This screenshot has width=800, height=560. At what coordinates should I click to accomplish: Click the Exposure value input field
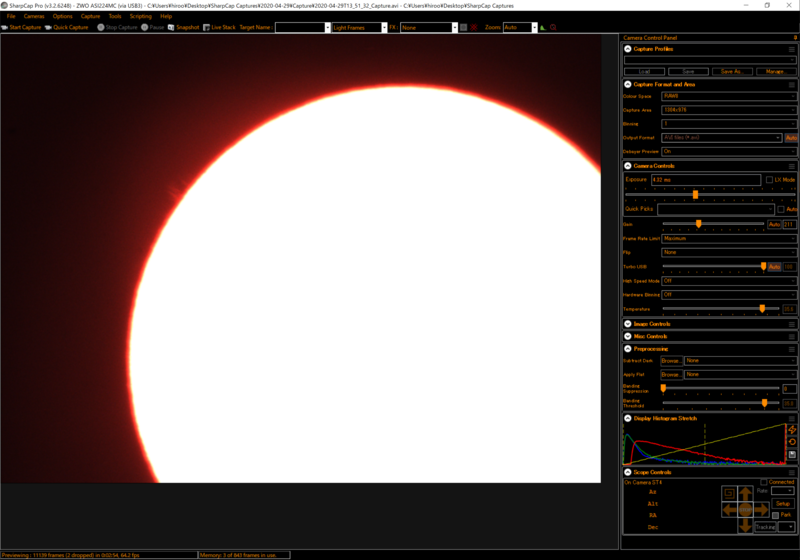click(x=706, y=180)
